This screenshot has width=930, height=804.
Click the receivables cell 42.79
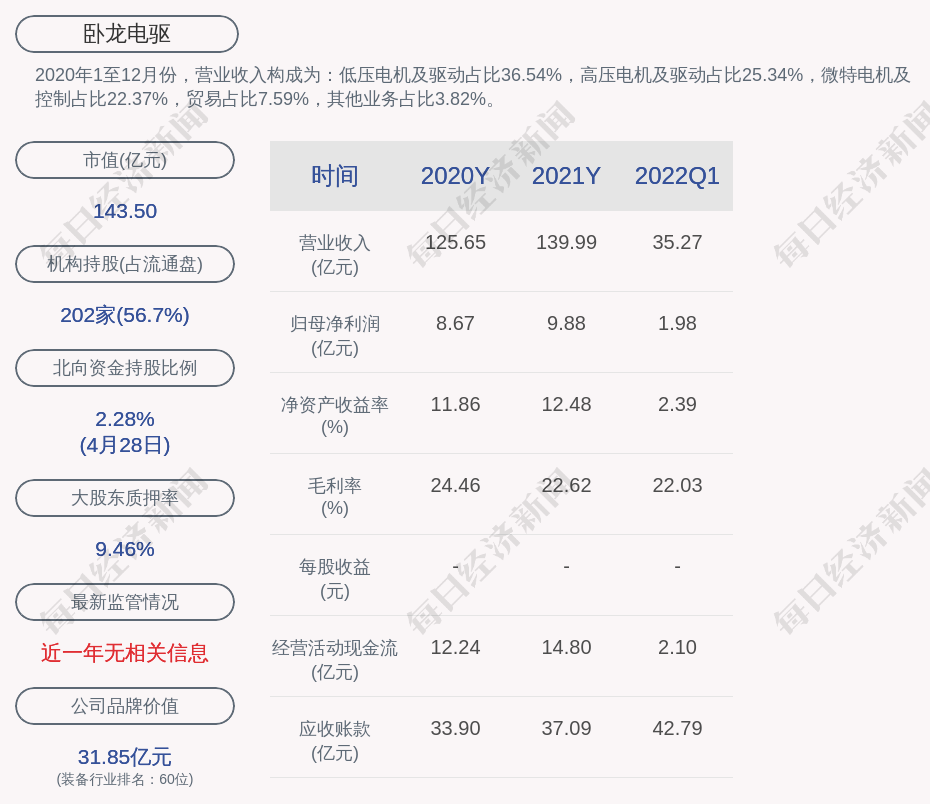(677, 728)
